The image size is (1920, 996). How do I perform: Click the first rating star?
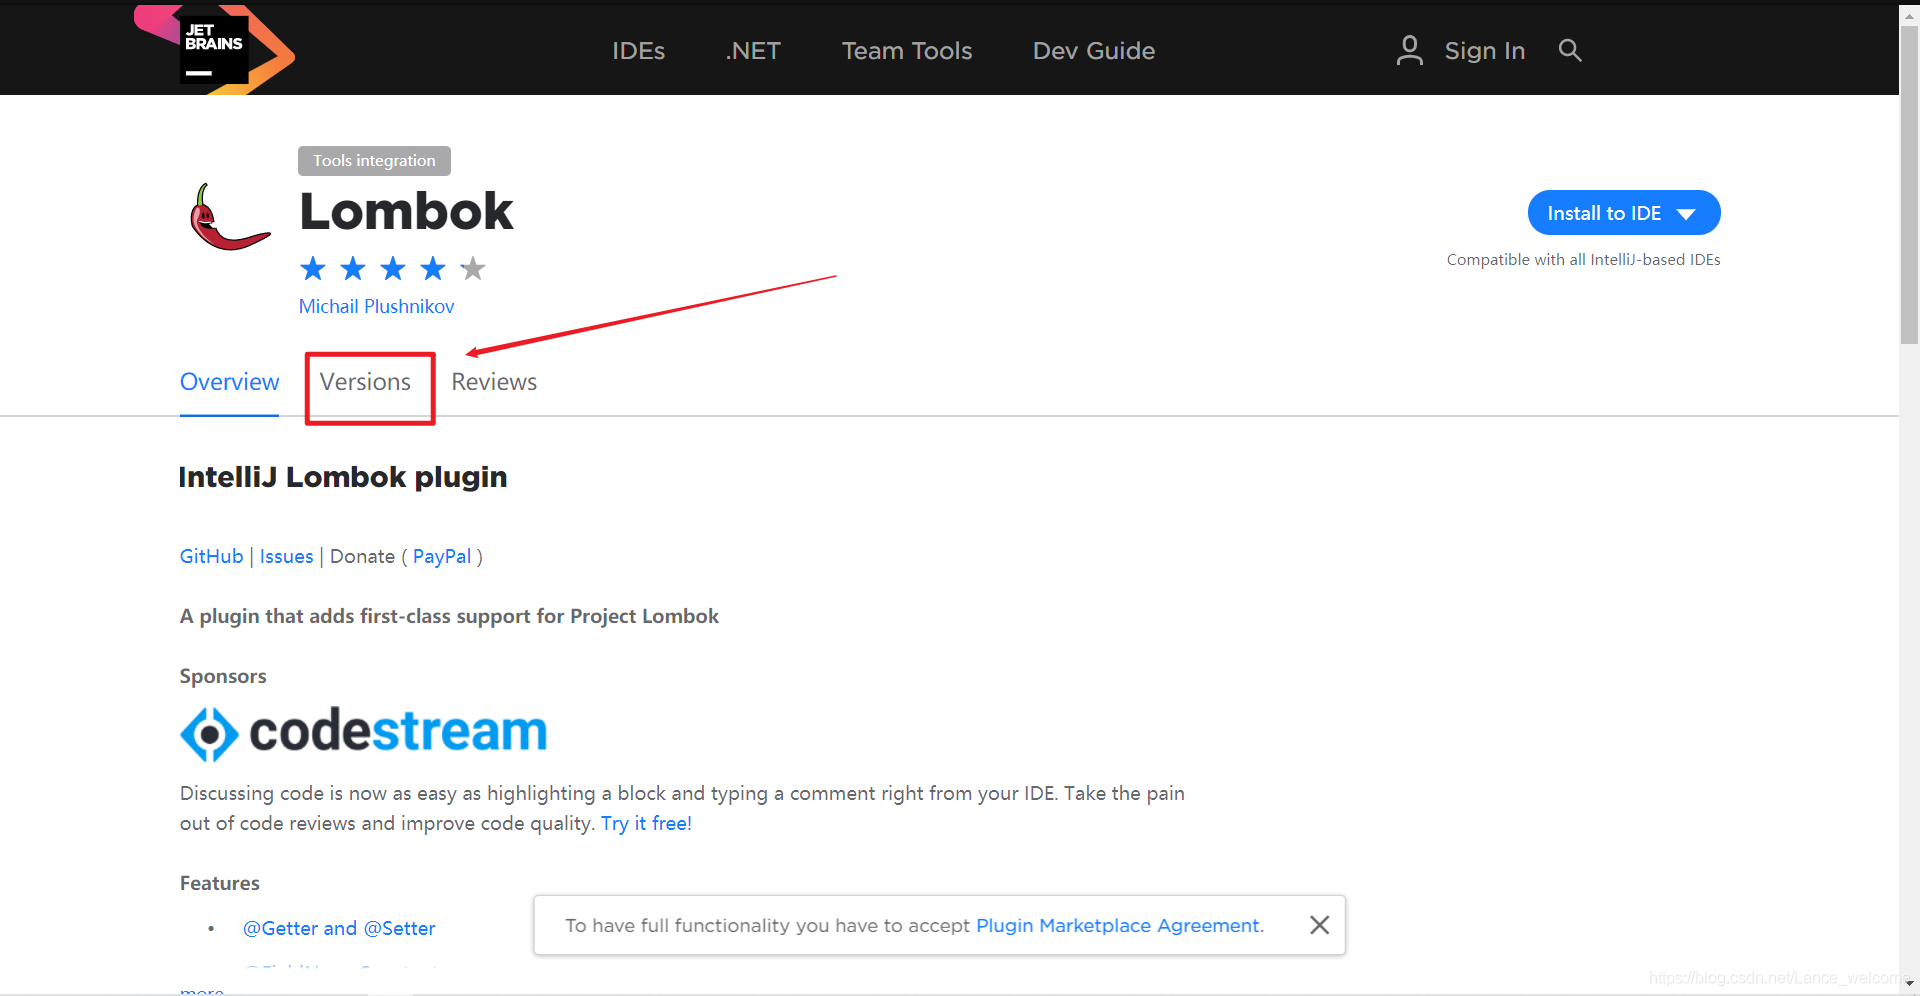(x=313, y=269)
